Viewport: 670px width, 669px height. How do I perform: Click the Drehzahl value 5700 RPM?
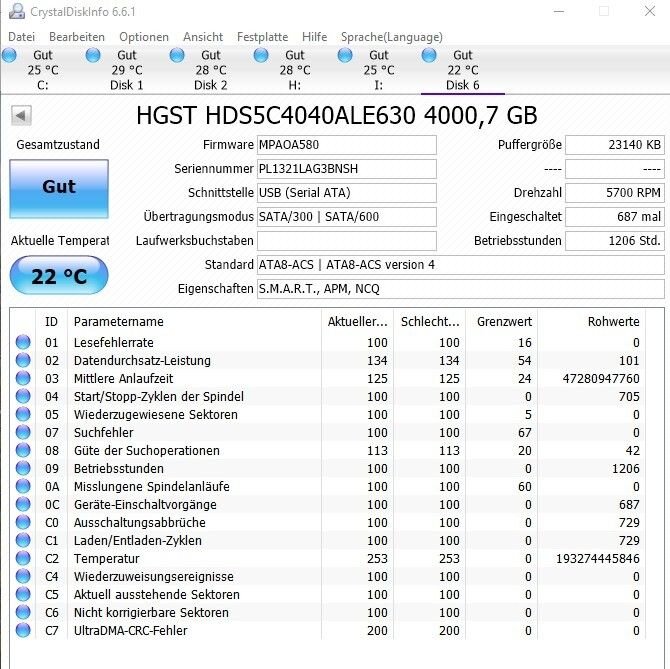tap(615, 193)
